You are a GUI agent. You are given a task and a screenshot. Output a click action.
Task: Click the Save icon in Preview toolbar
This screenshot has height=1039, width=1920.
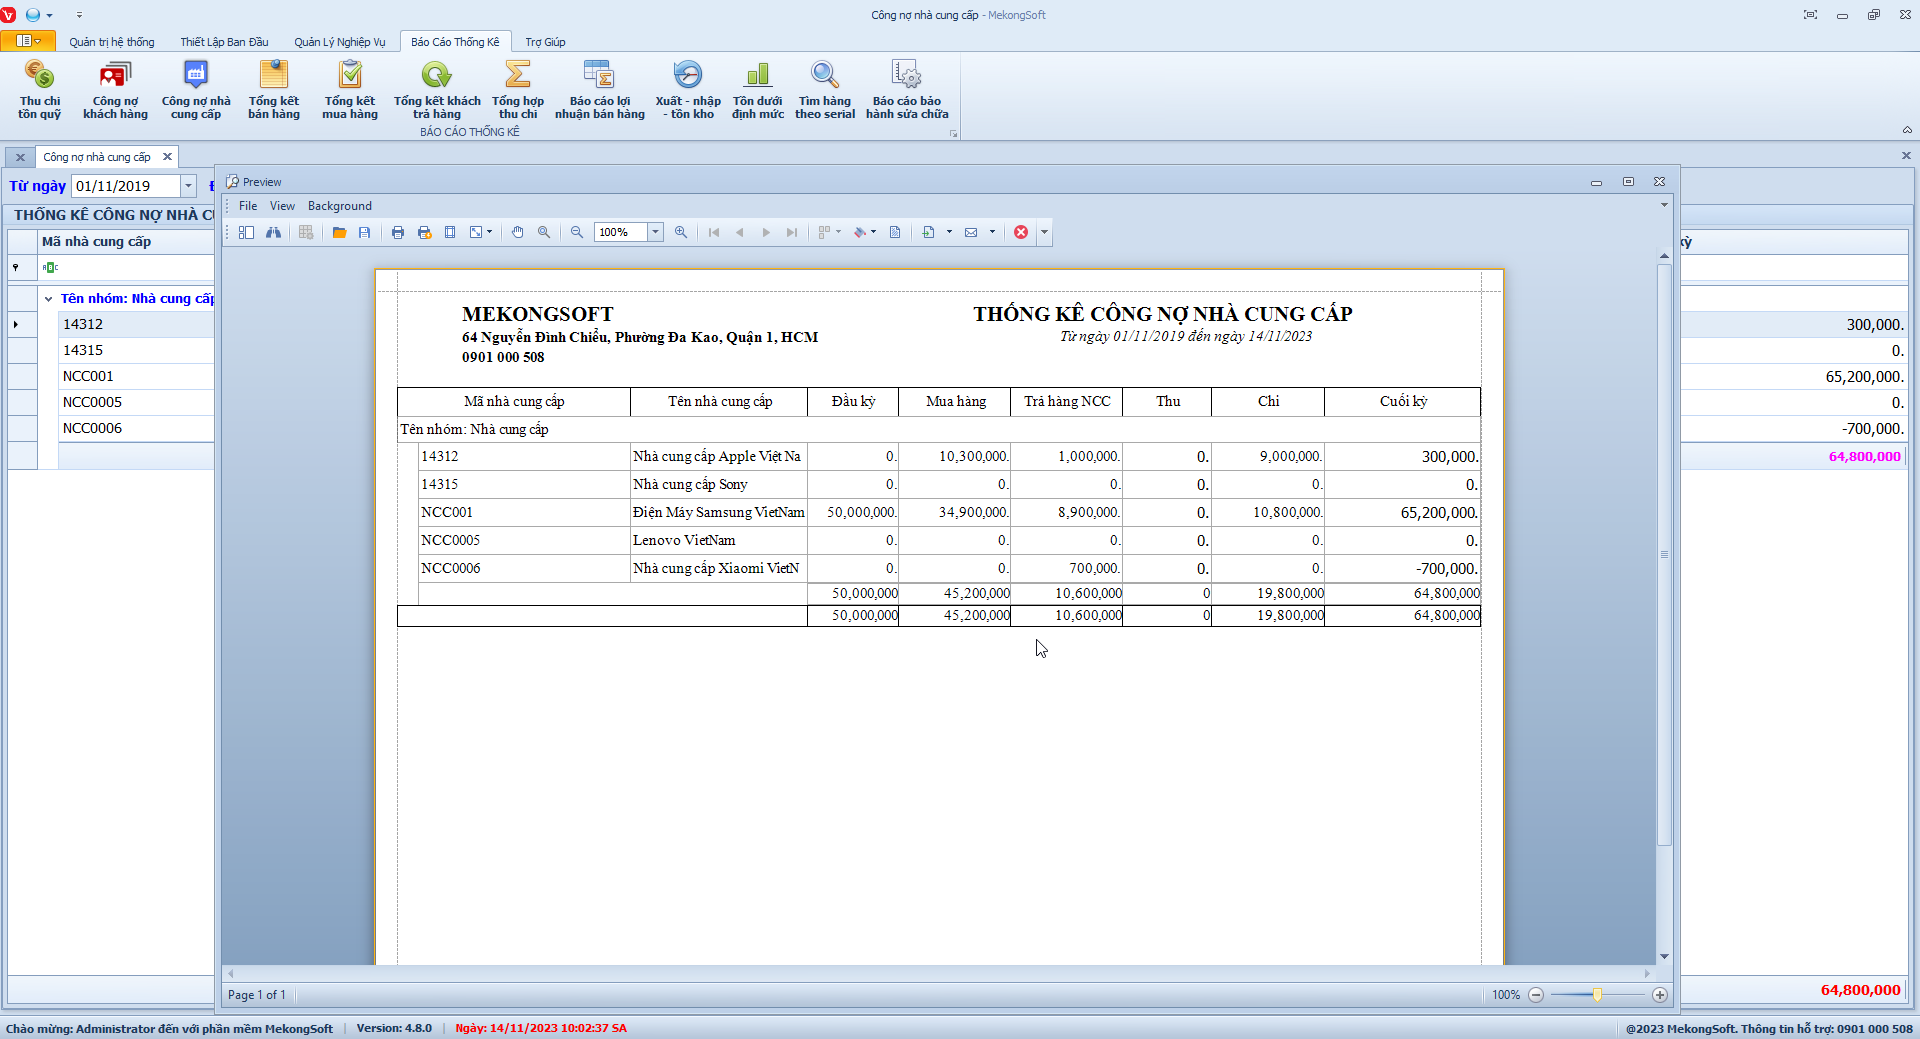365,232
